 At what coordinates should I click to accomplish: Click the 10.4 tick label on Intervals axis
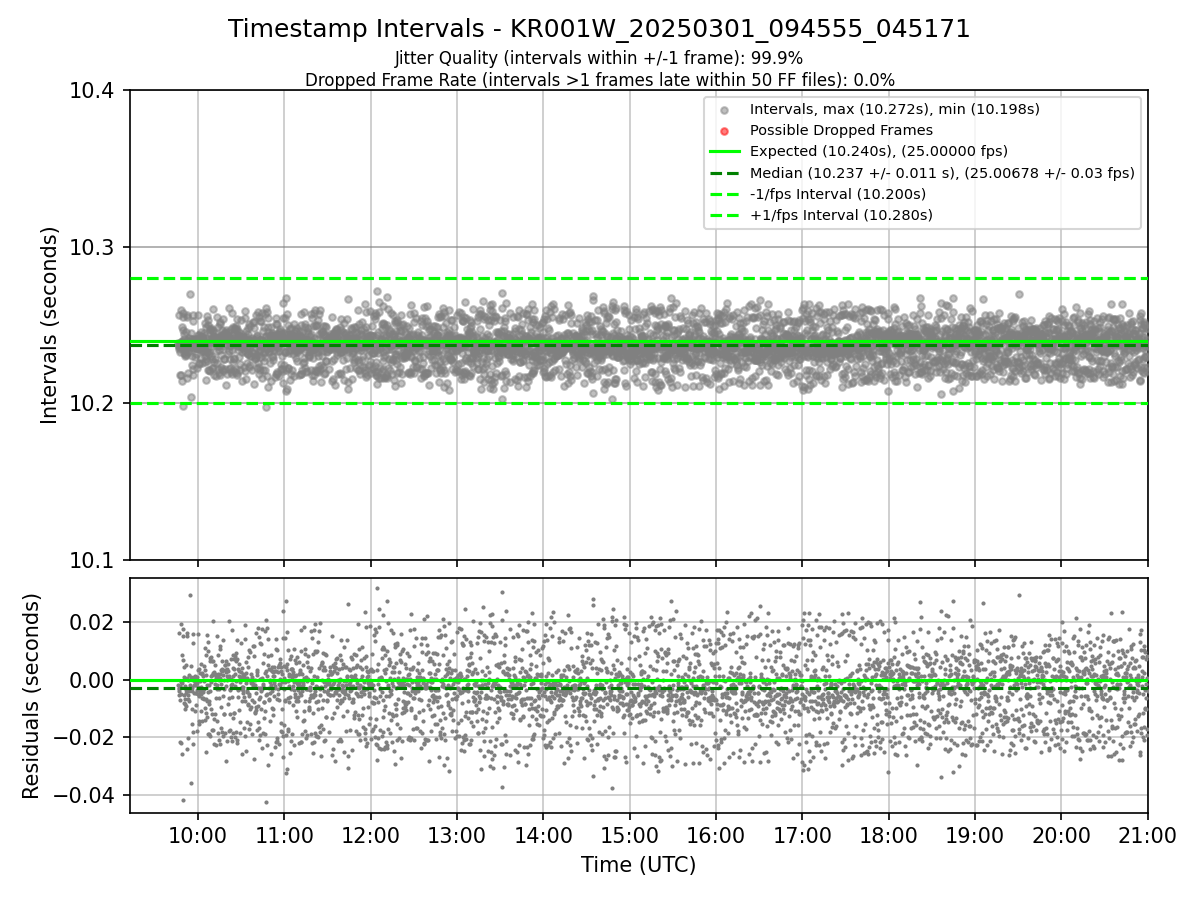click(x=92, y=91)
